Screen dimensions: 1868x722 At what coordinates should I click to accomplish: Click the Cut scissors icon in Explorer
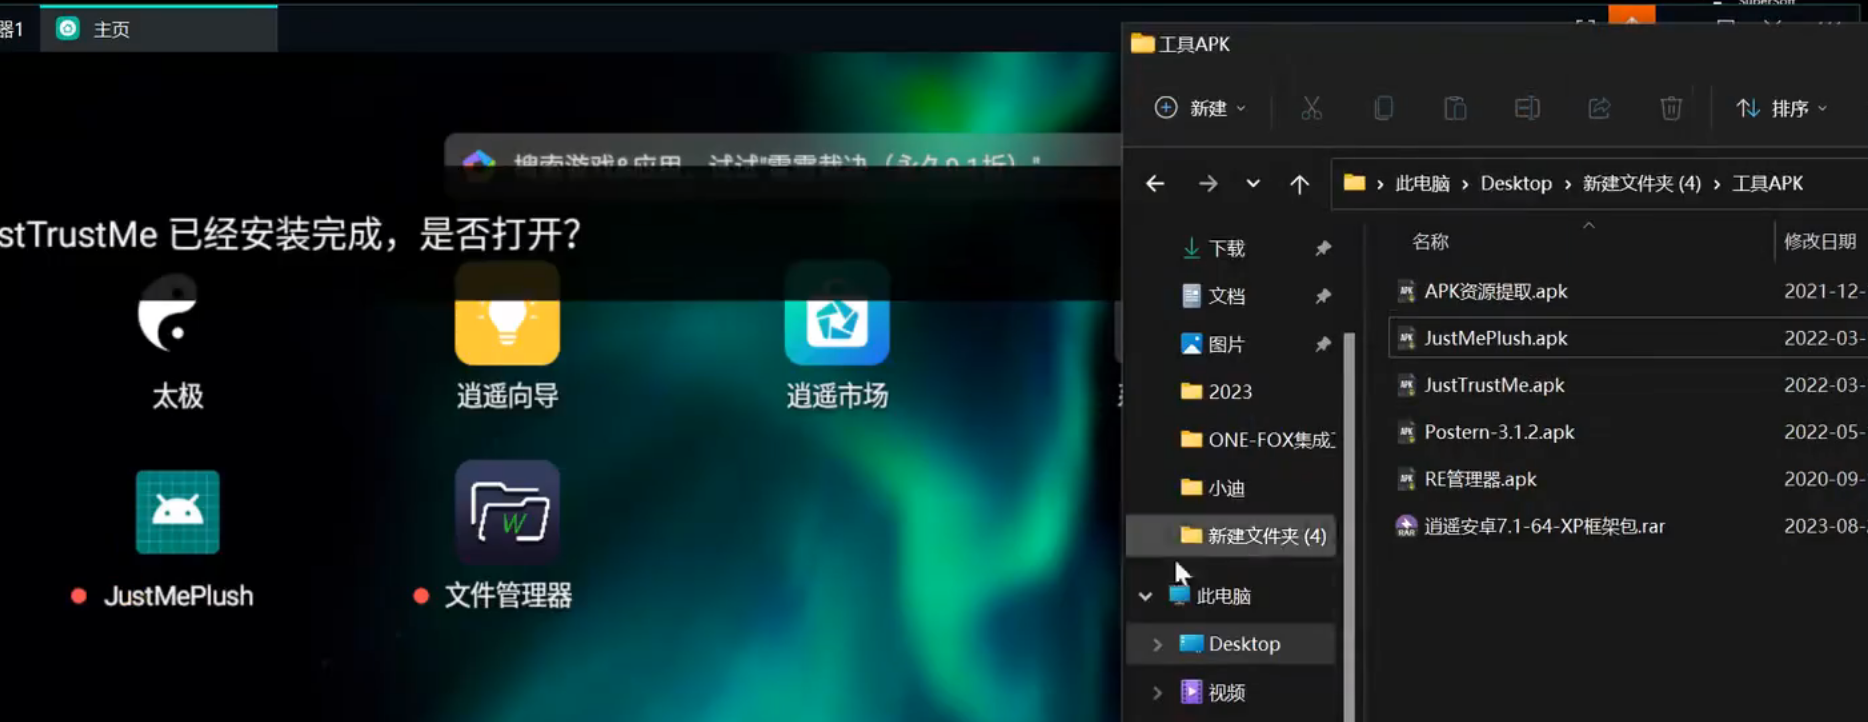click(1311, 108)
